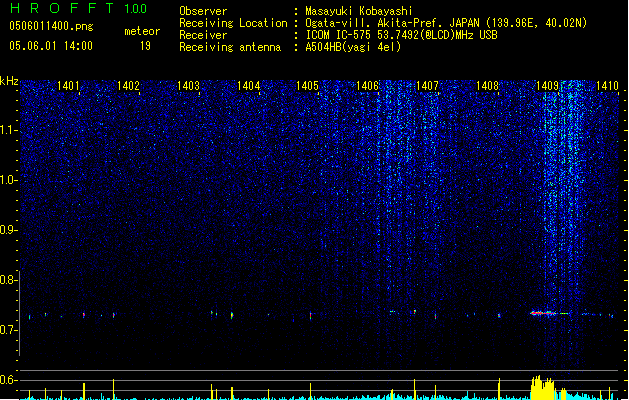
Task: Click the 1404 time marker
Action: 248,86
